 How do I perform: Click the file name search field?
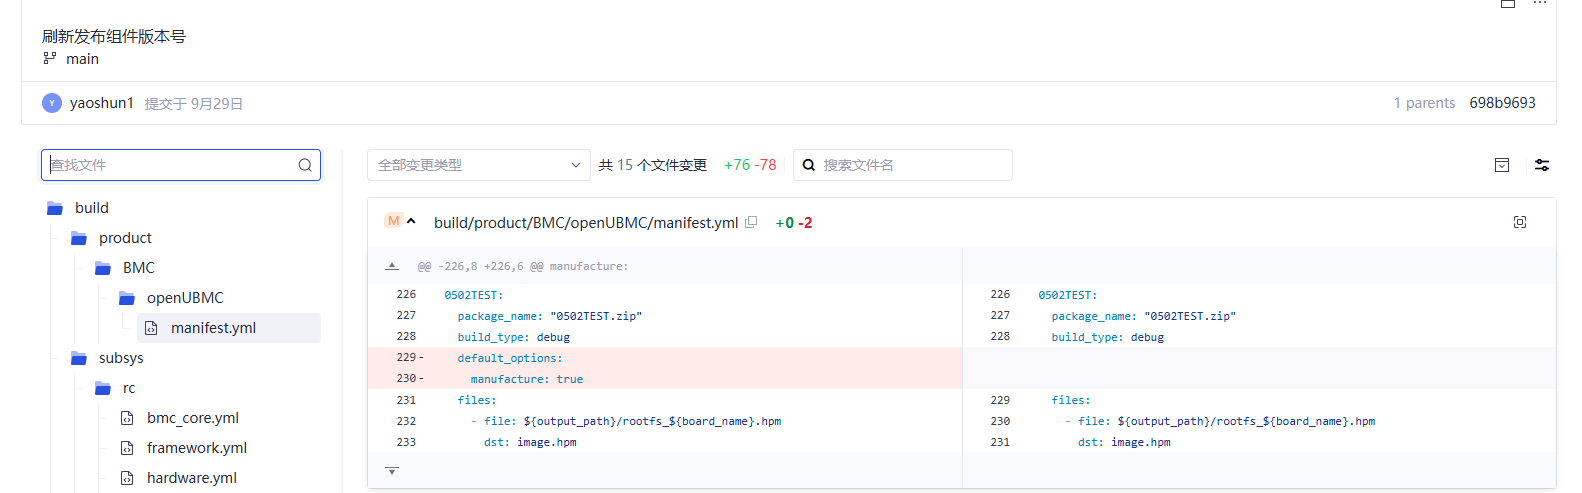click(910, 165)
